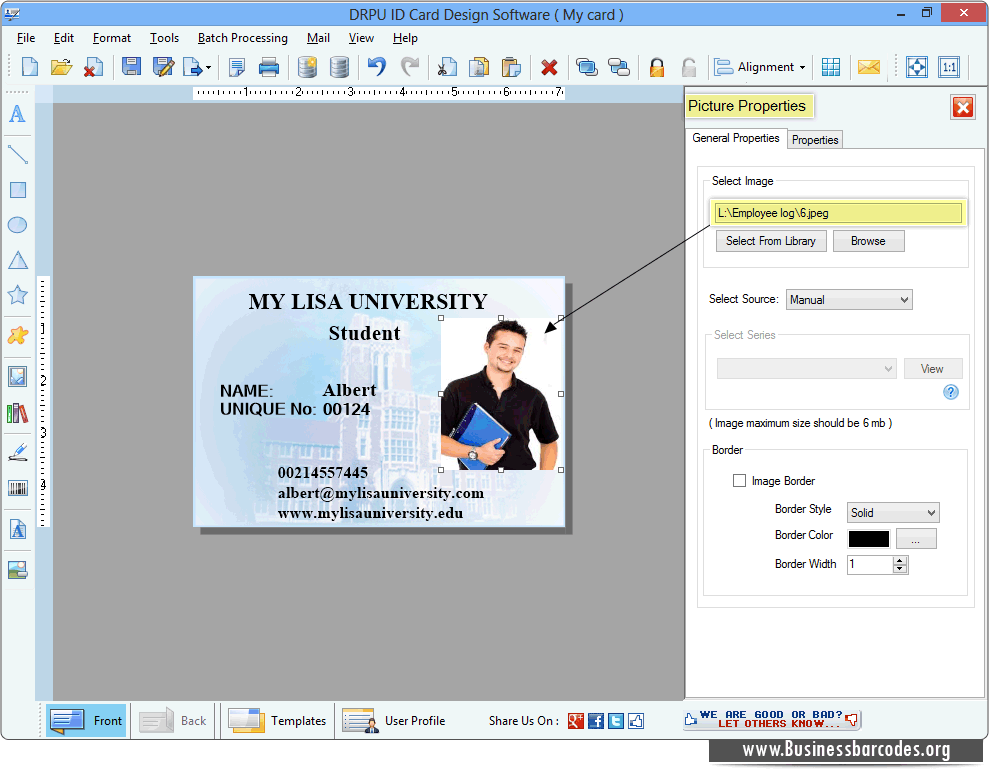Print the ID card

(x=269, y=67)
